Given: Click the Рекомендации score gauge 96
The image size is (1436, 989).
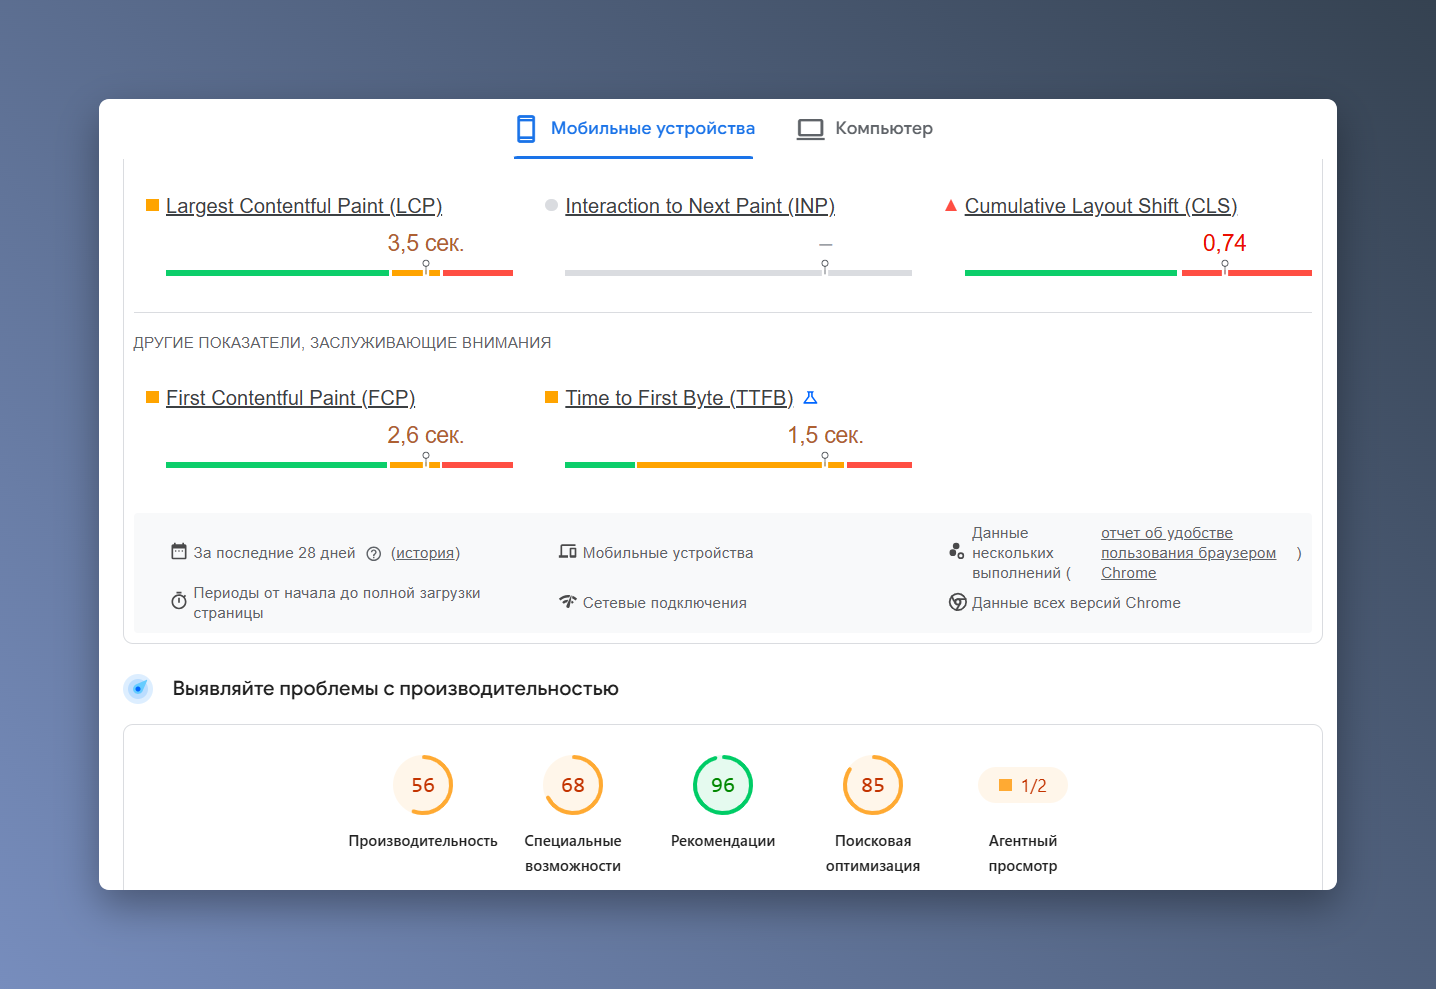Looking at the screenshot, I should tap(723, 785).
